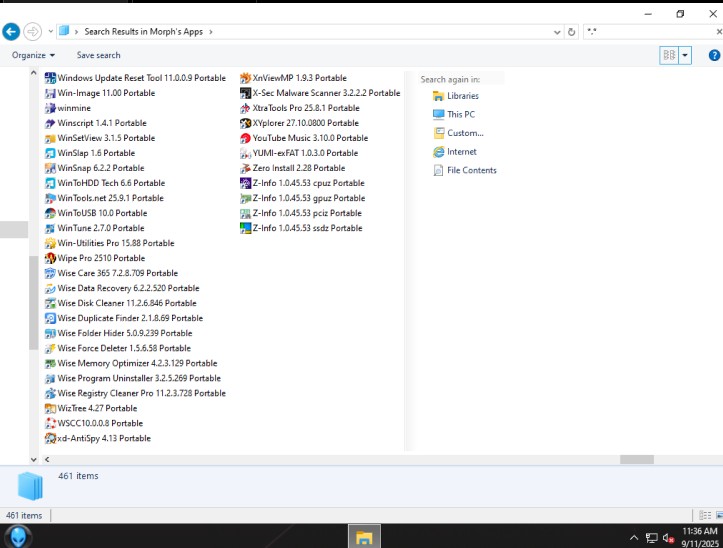This screenshot has height=548, width=723.
Task: Open the Organize dropdown menu
Action: [x=33, y=55]
